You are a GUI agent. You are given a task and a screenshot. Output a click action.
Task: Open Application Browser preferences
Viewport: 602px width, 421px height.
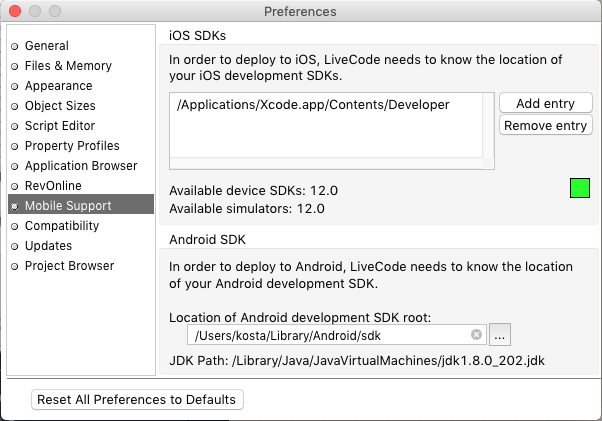click(81, 166)
